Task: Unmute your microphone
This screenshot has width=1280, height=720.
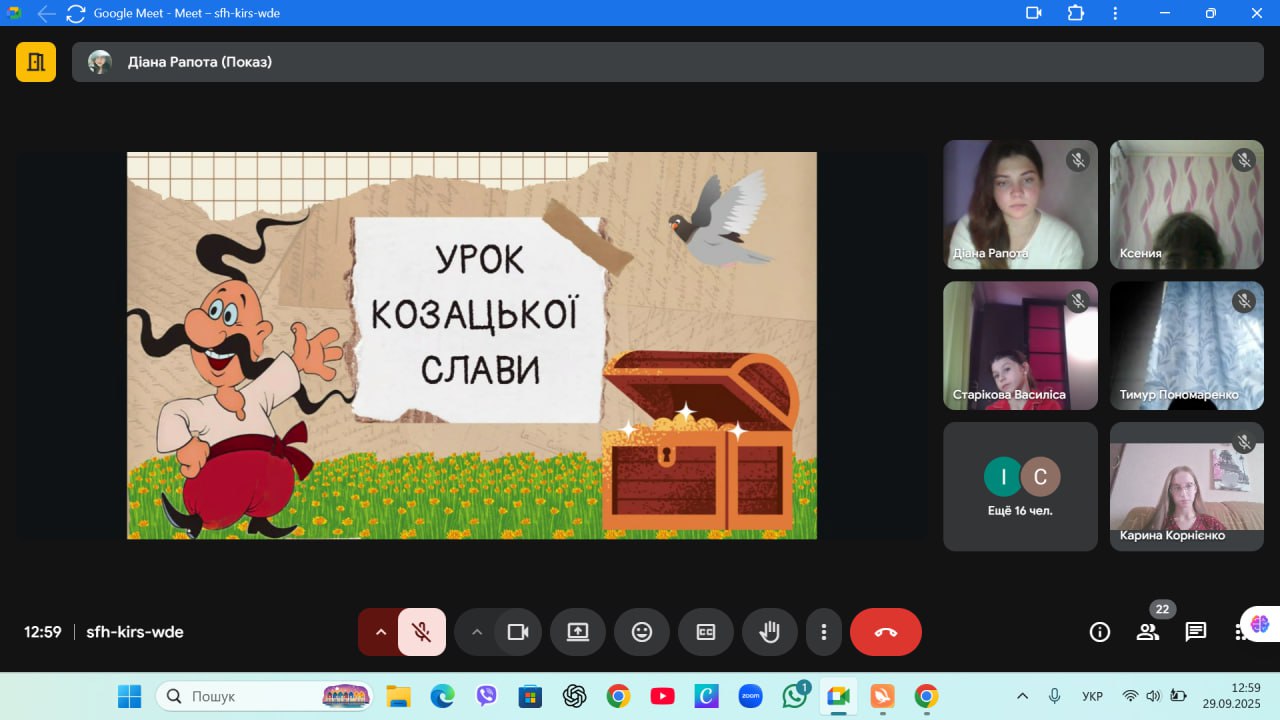Action: (422, 632)
